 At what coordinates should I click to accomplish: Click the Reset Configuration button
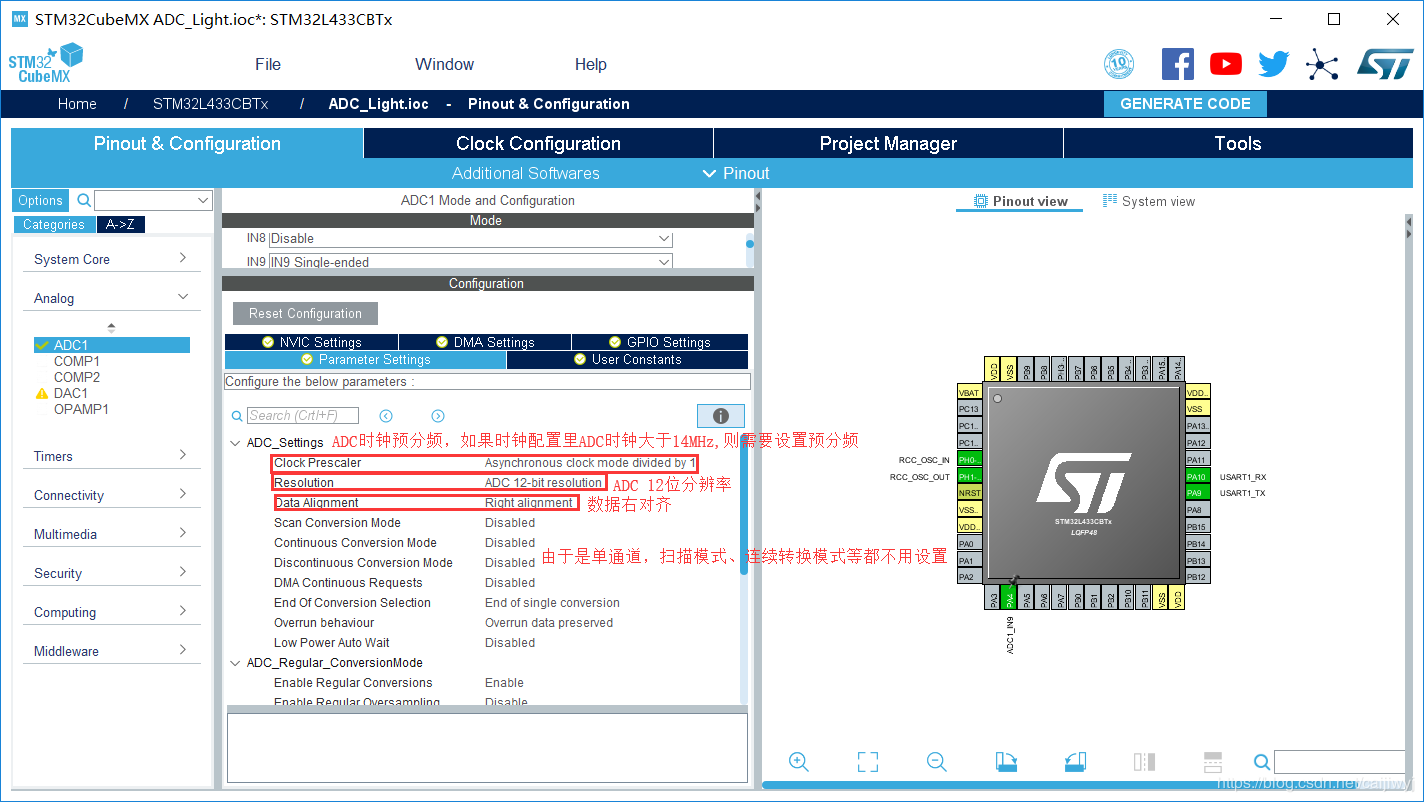pyautogui.click(x=305, y=314)
